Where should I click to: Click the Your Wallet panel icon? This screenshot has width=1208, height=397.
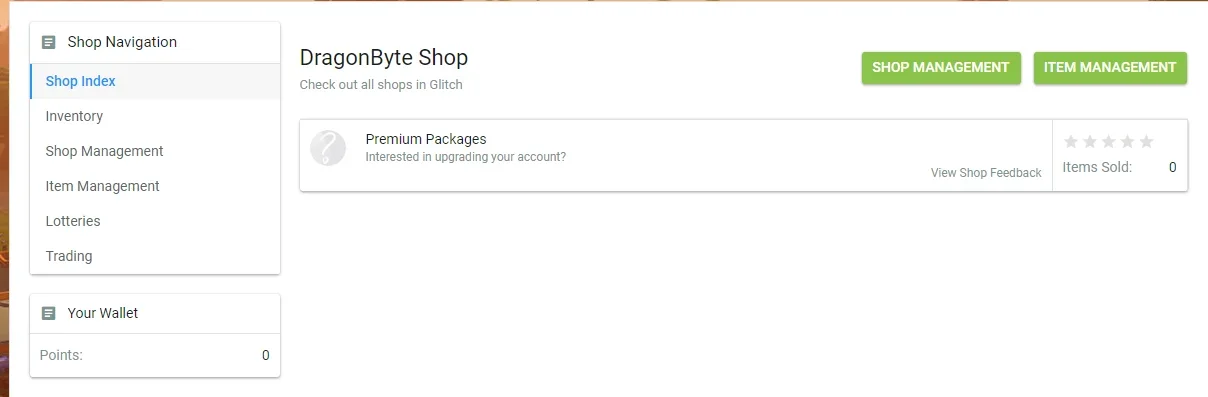(49, 313)
